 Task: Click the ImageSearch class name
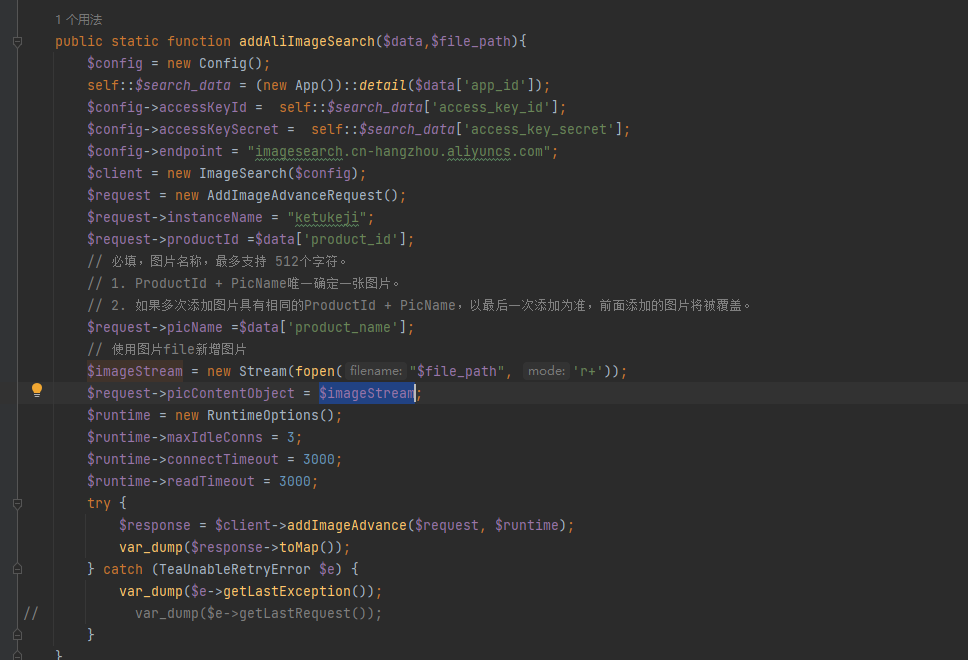click(x=243, y=173)
